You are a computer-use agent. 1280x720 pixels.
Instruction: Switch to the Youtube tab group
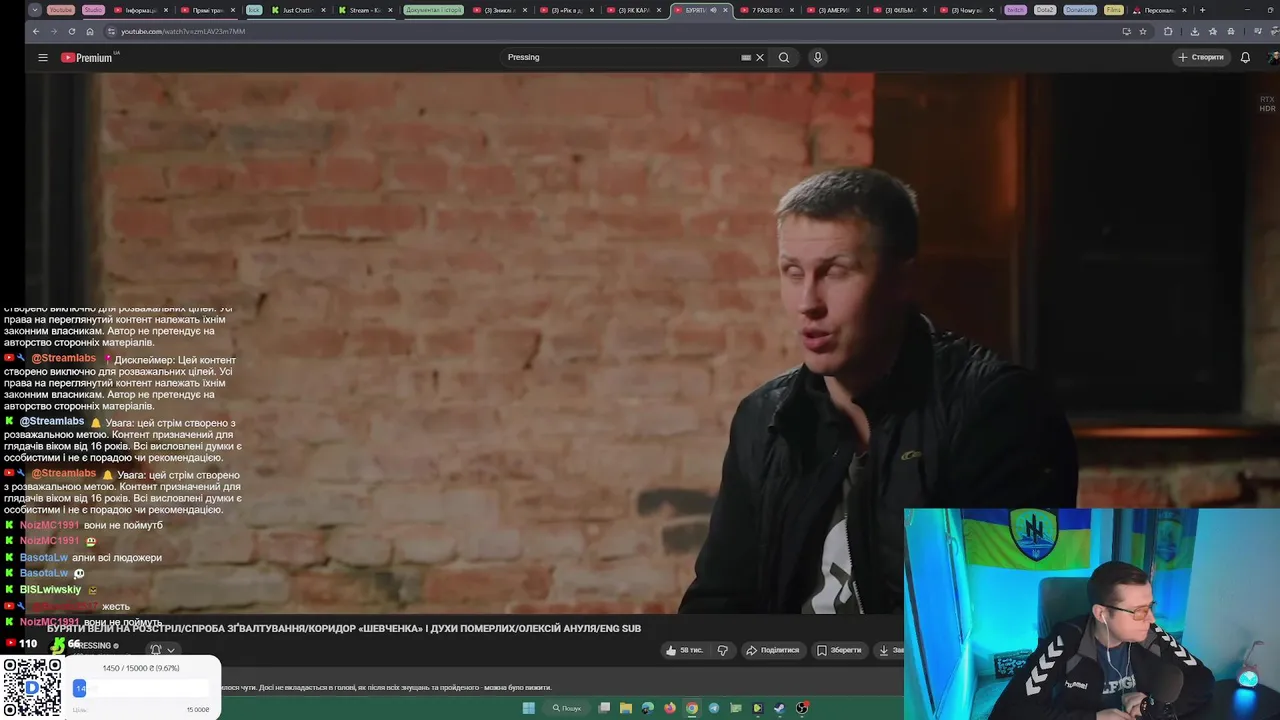coord(61,10)
